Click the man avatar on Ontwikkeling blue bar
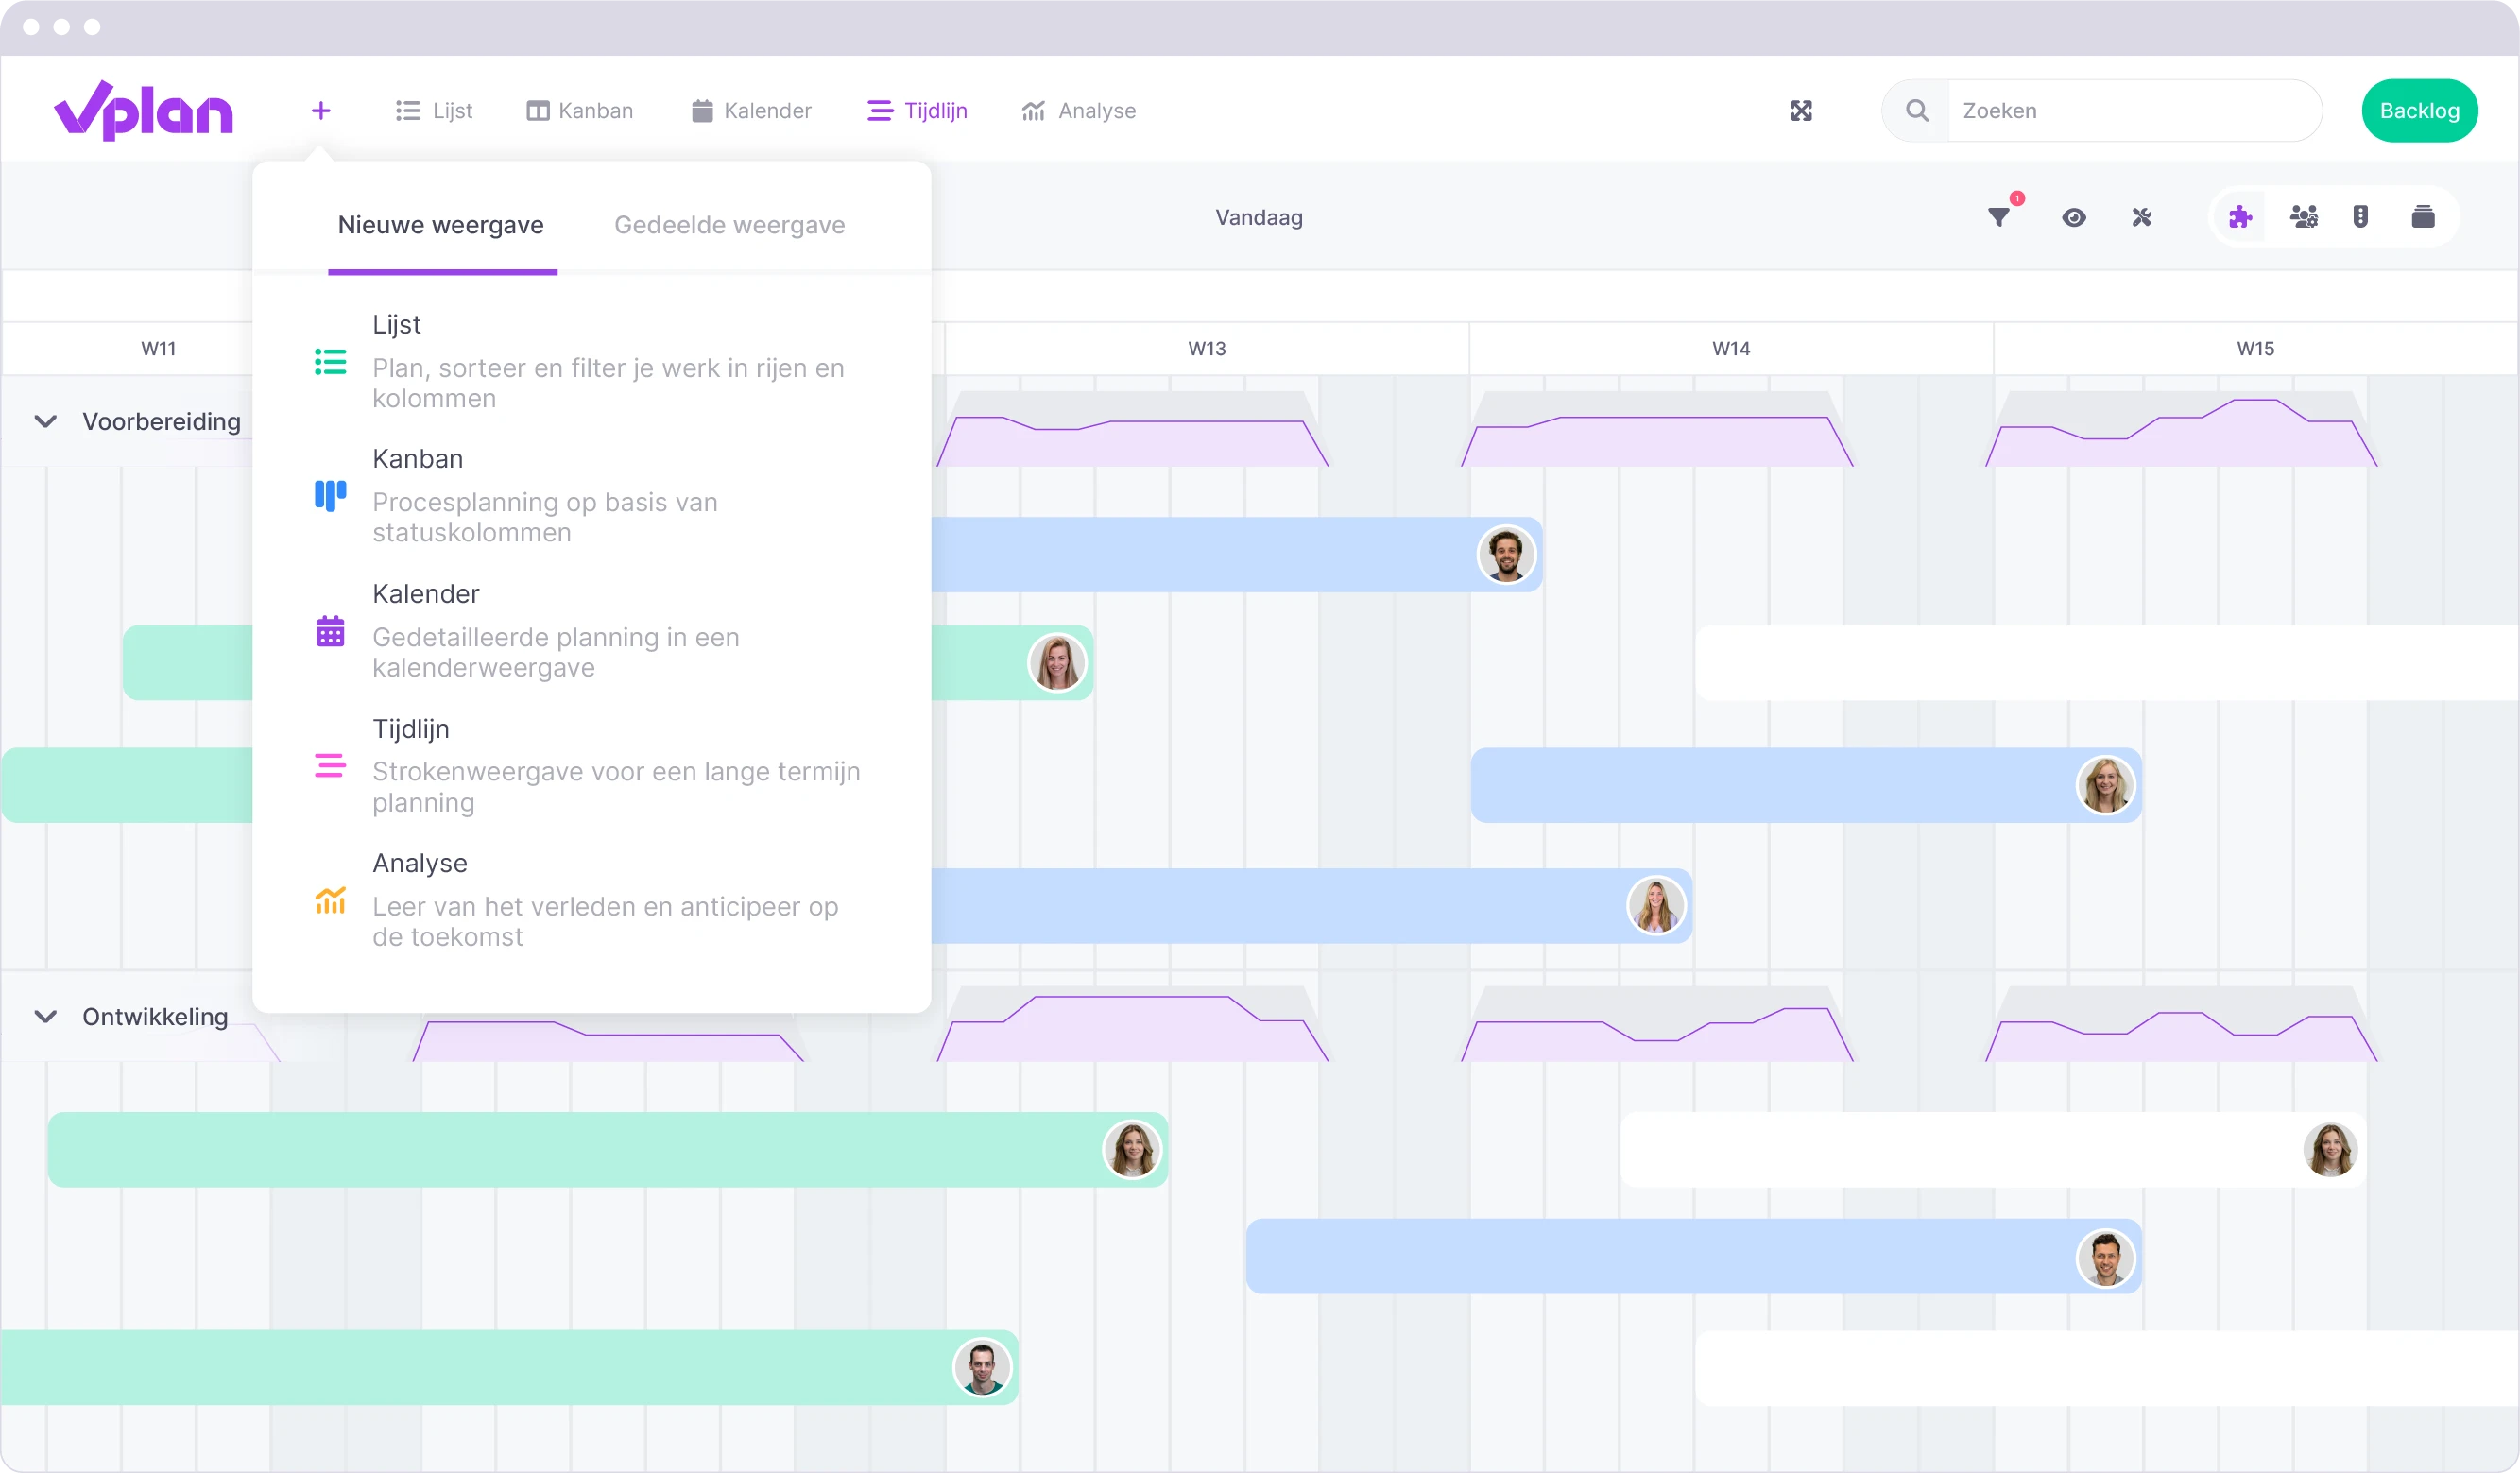This screenshot has width=2520, height=1473. point(2105,1258)
